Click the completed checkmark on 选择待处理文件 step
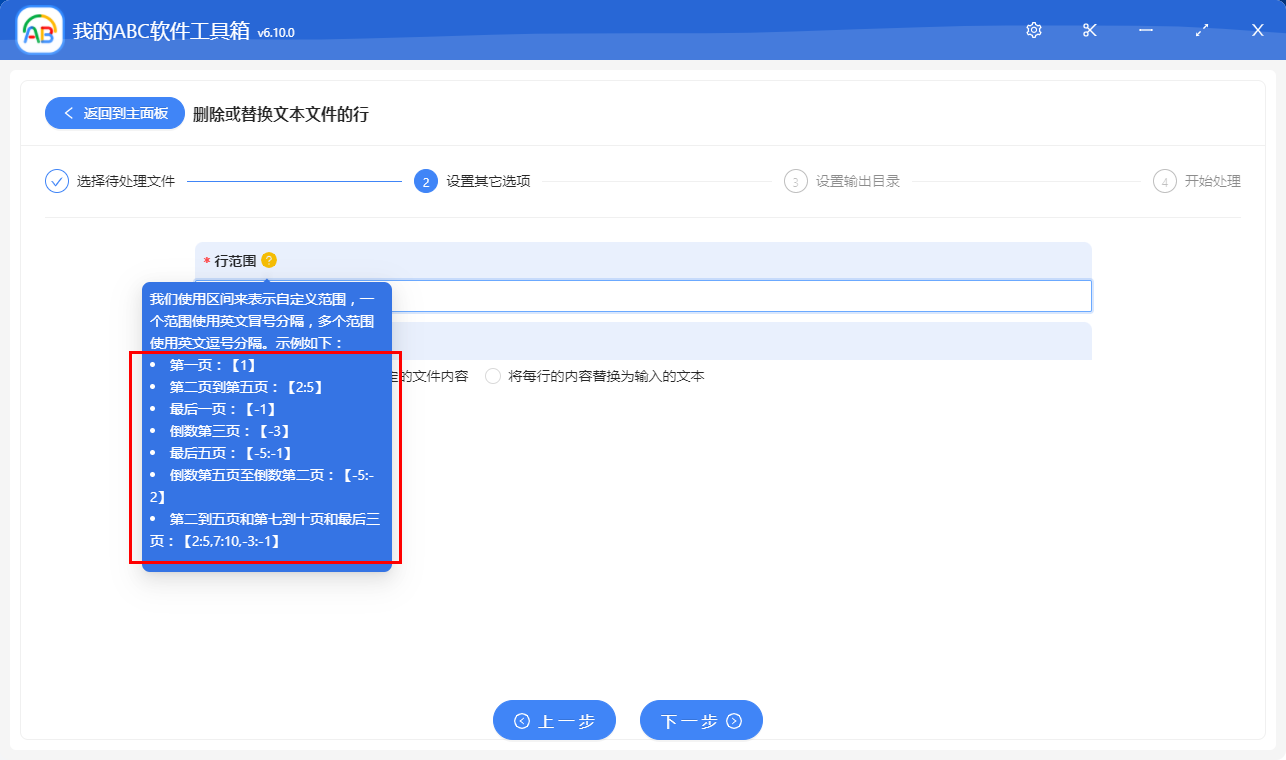This screenshot has width=1286, height=760. point(56,181)
